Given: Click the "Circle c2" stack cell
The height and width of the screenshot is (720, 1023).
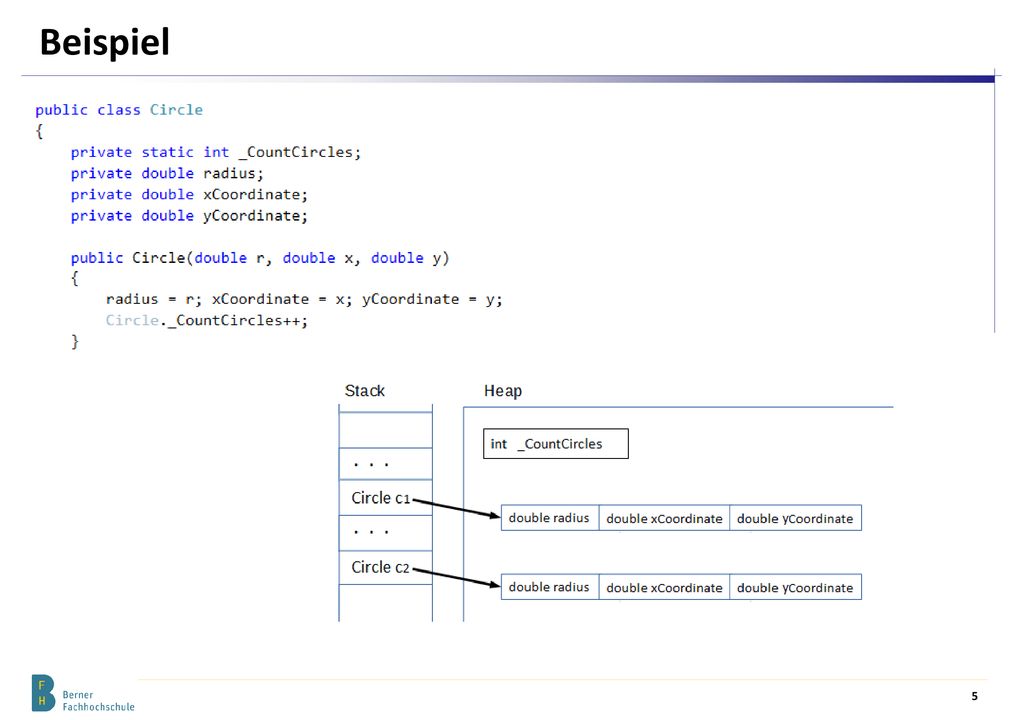Looking at the screenshot, I should [x=386, y=567].
